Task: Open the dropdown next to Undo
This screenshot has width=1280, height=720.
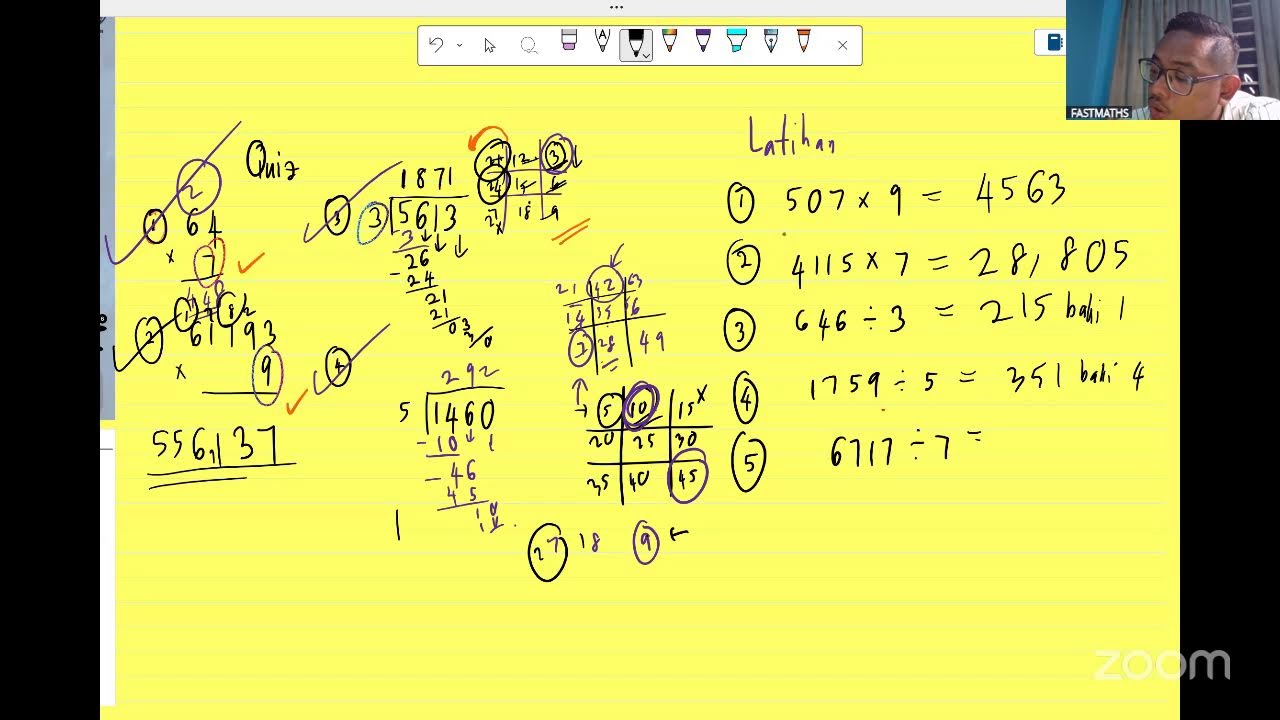Action: tap(460, 45)
